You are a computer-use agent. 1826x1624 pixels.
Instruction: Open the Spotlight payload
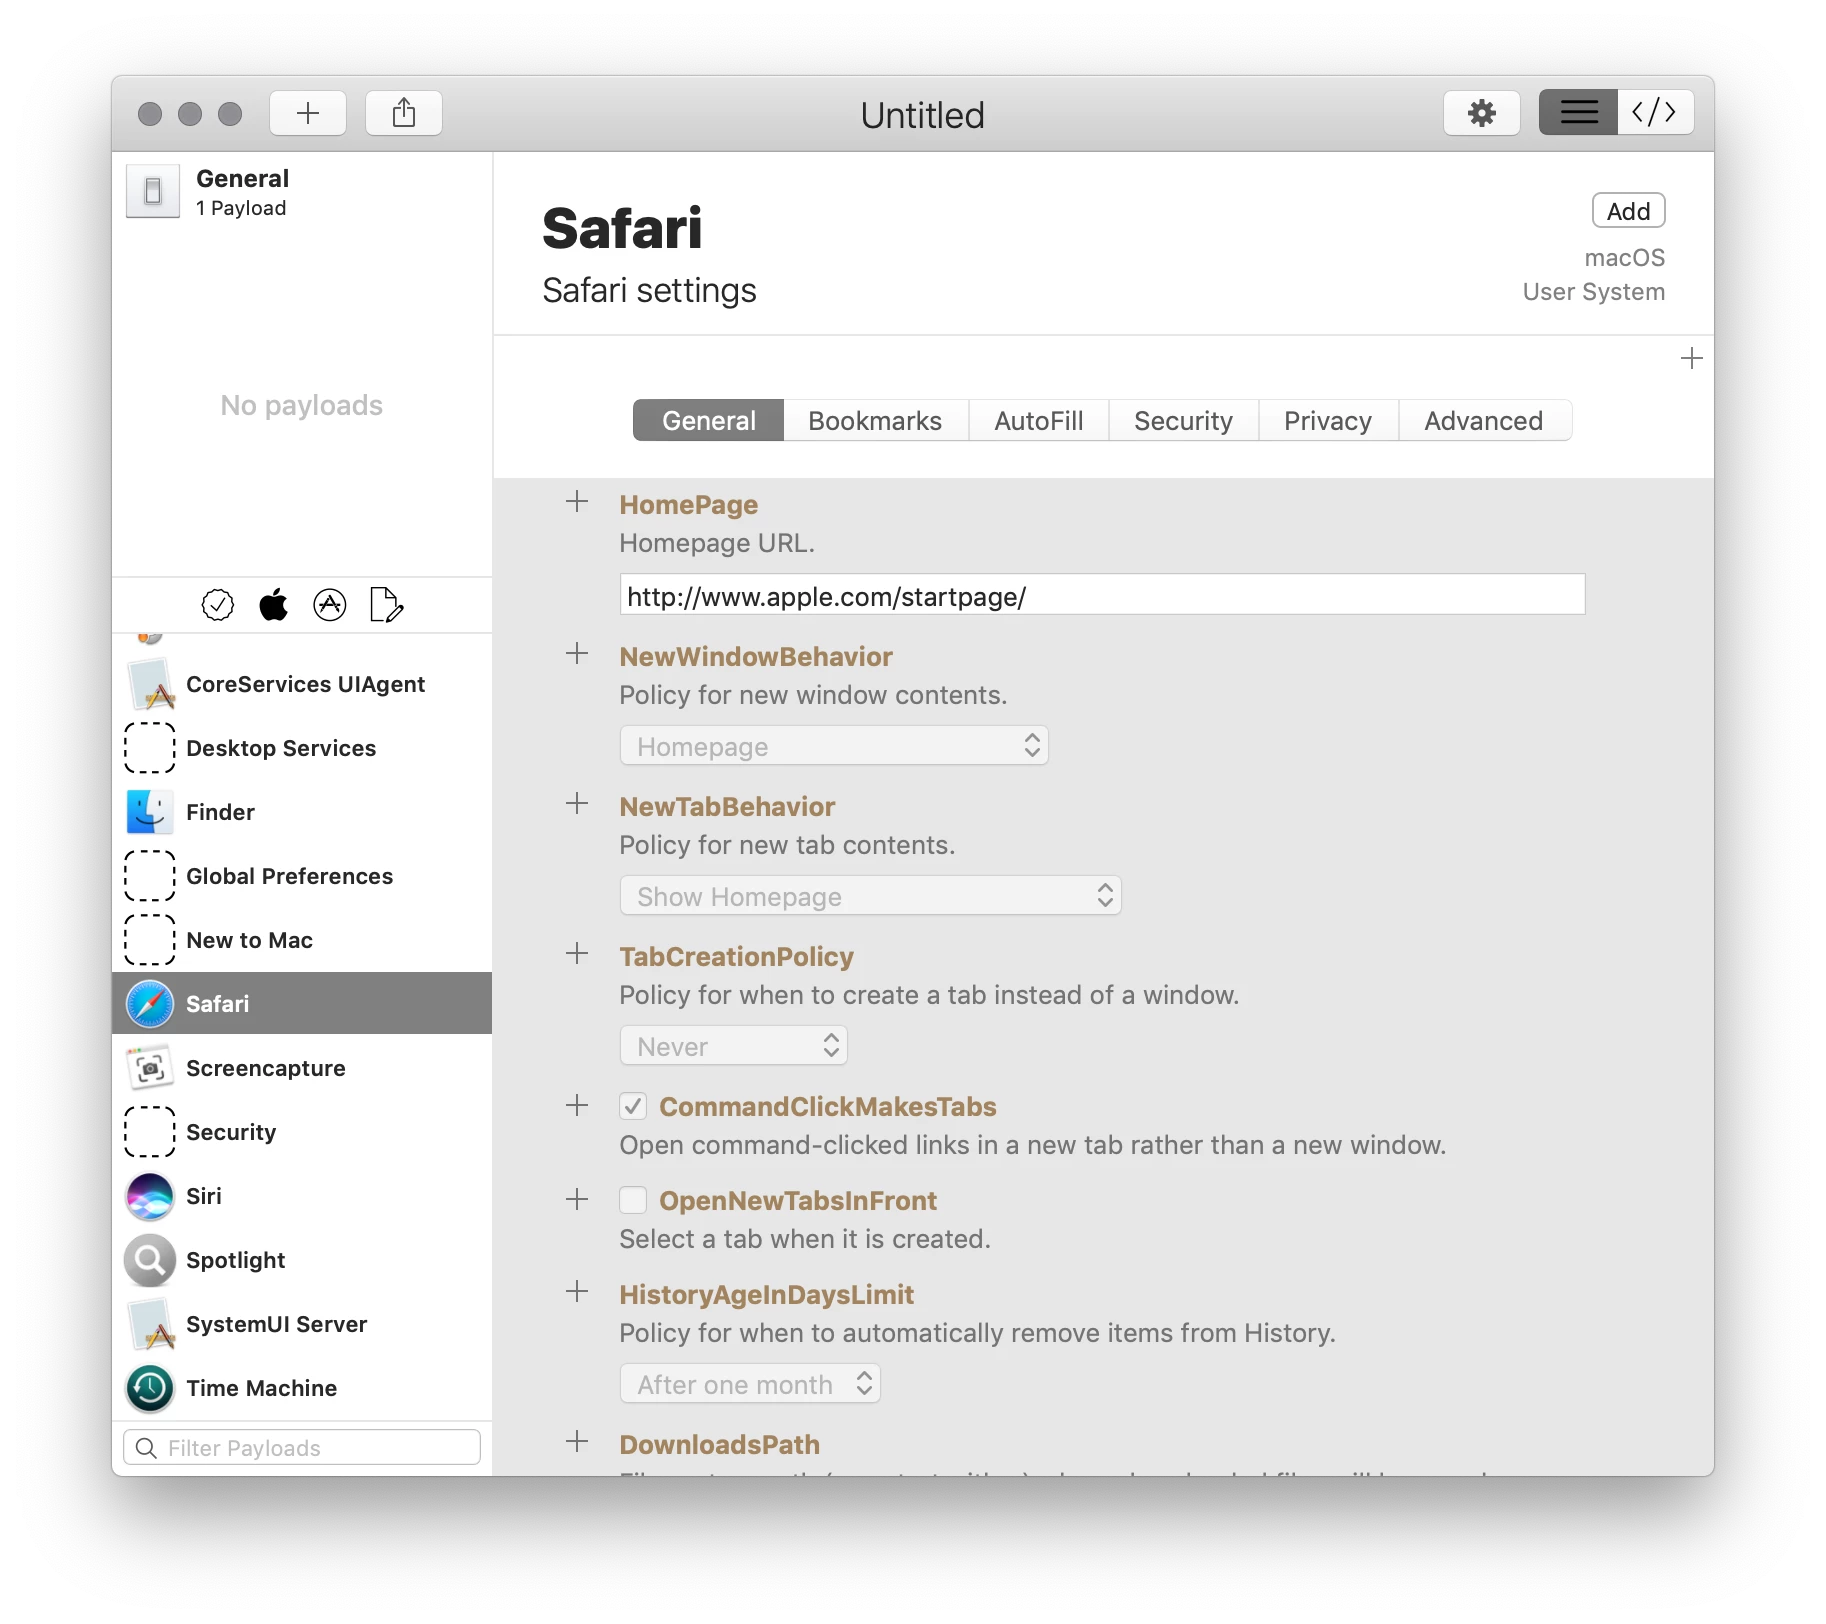pos(302,1260)
